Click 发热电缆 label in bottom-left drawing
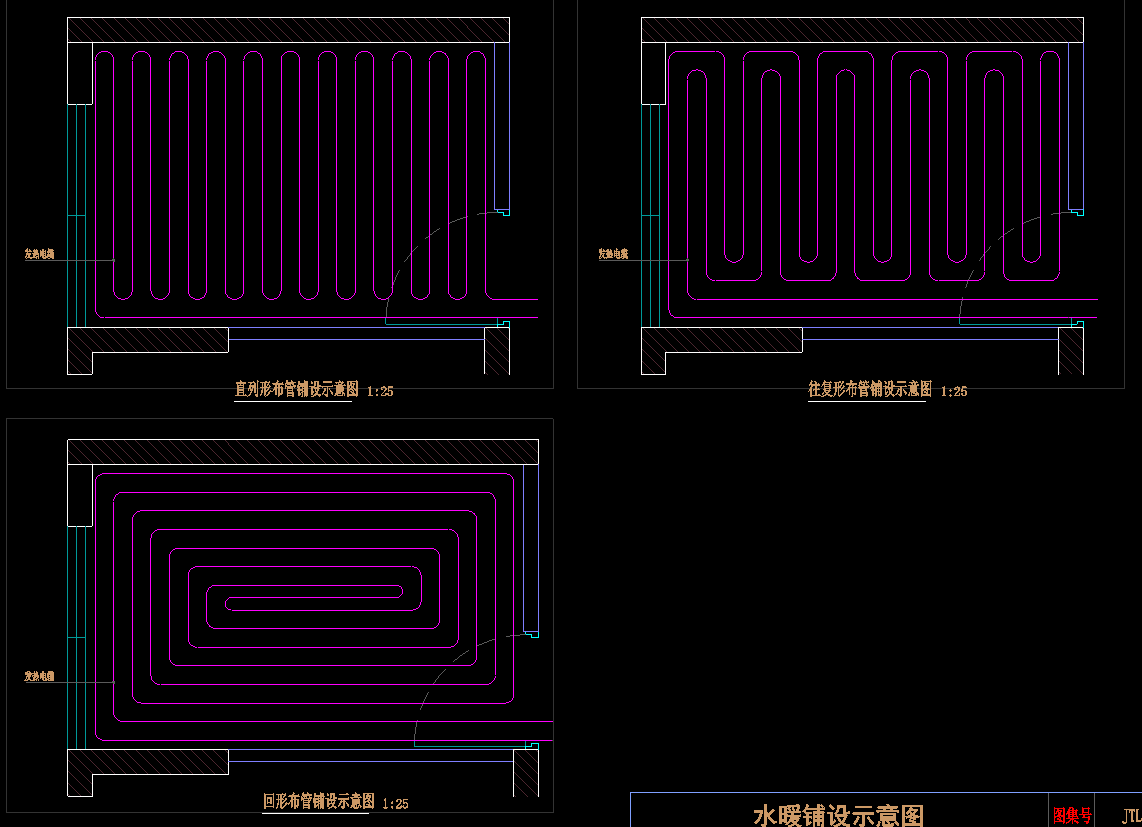The height and width of the screenshot is (827, 1142). click(x=40, y=677)
